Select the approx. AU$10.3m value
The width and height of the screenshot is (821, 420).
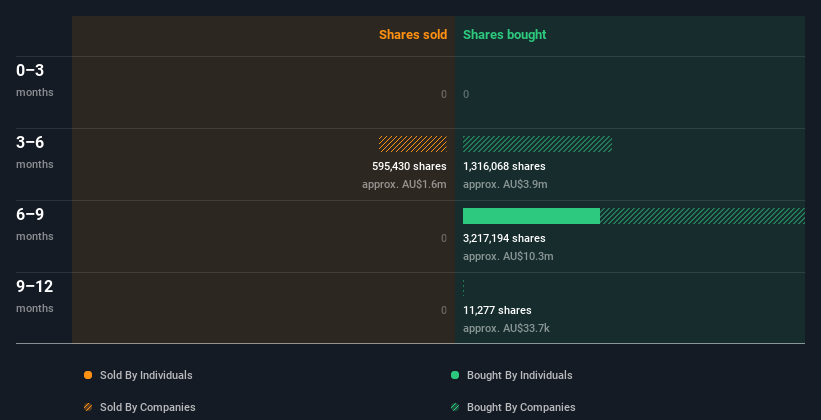tap(508, 257)
